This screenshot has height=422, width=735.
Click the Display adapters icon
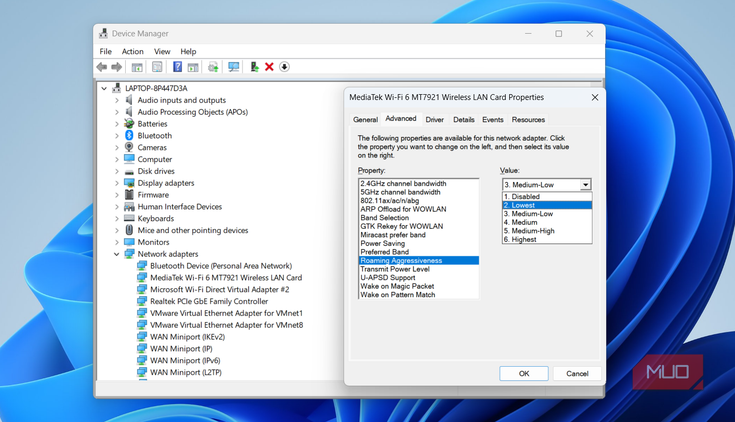[129, 183]
